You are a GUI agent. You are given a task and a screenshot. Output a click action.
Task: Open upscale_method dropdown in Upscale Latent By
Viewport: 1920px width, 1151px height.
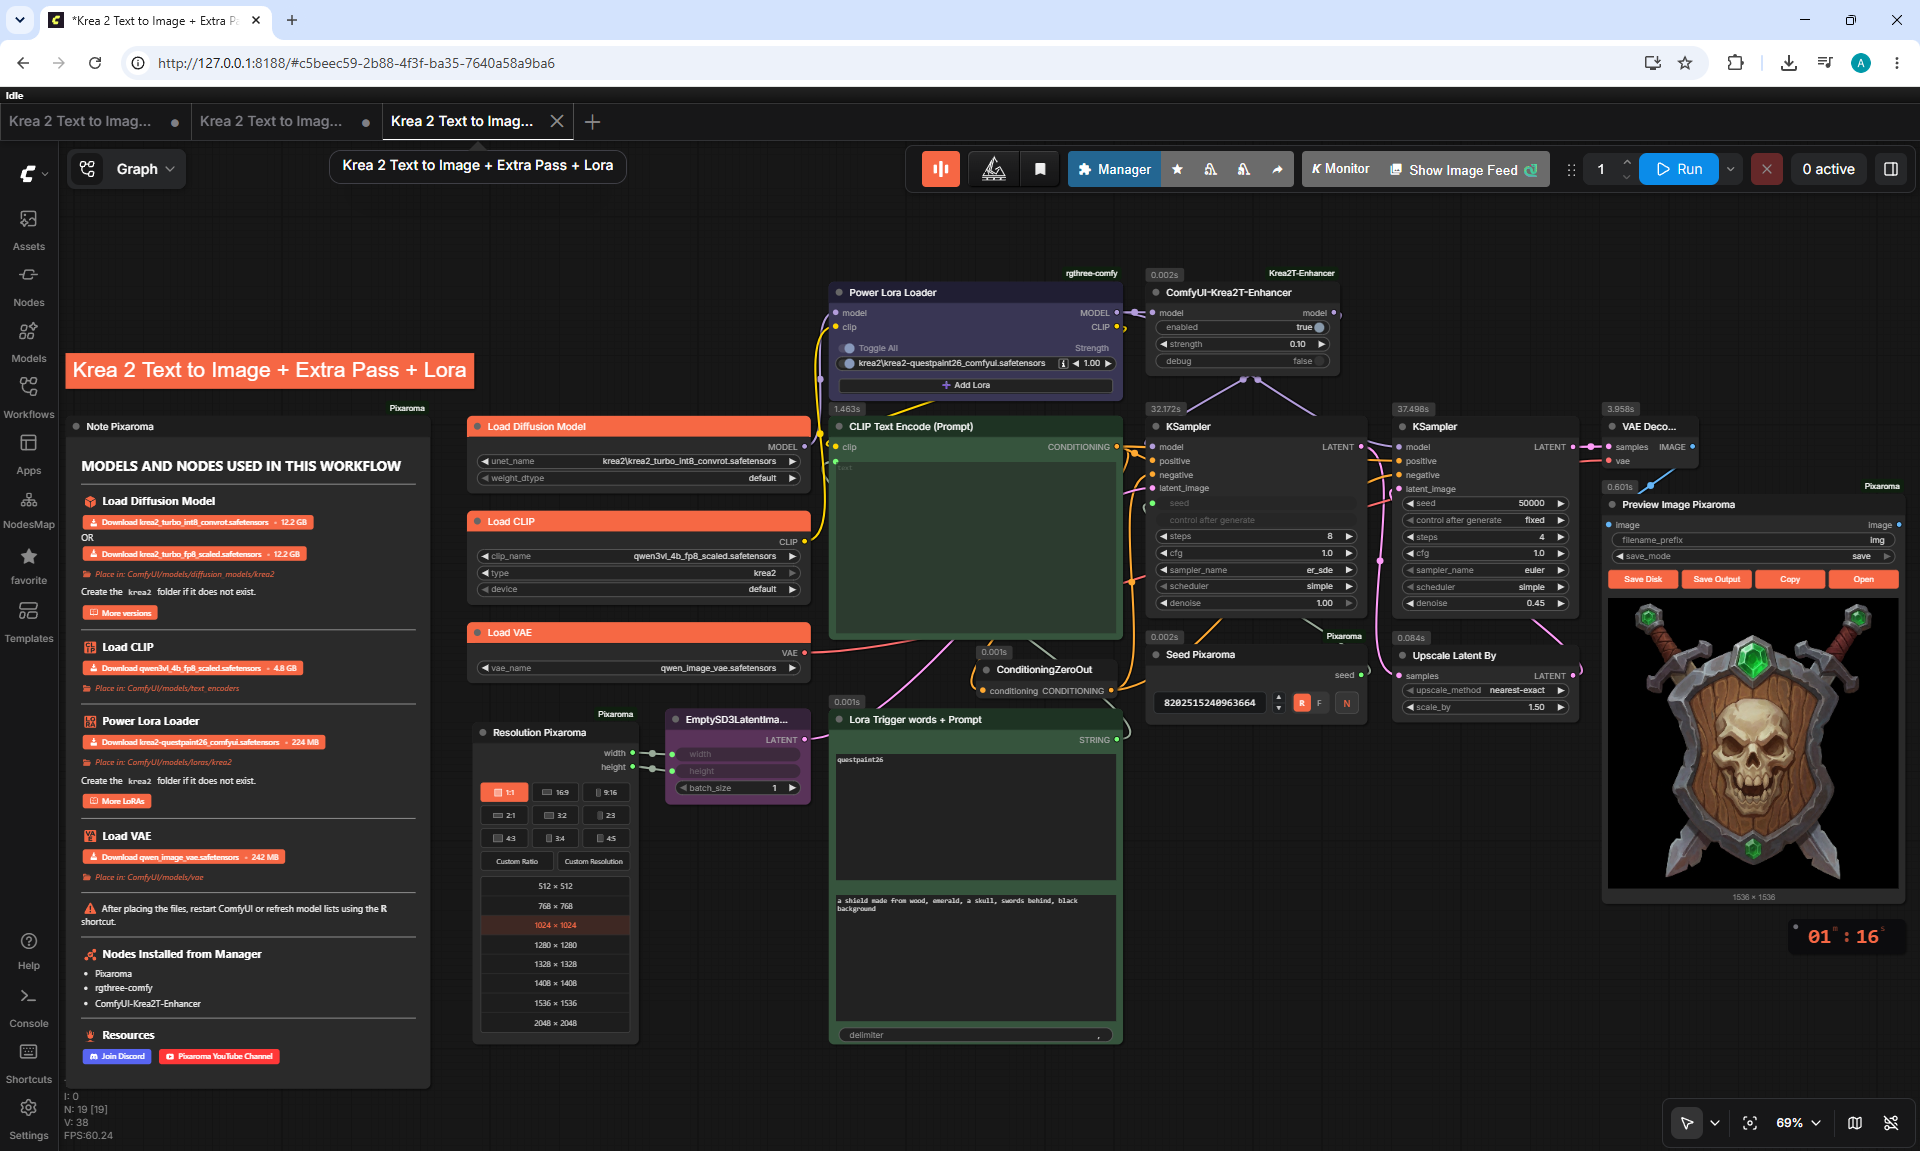coord(1487,690)
